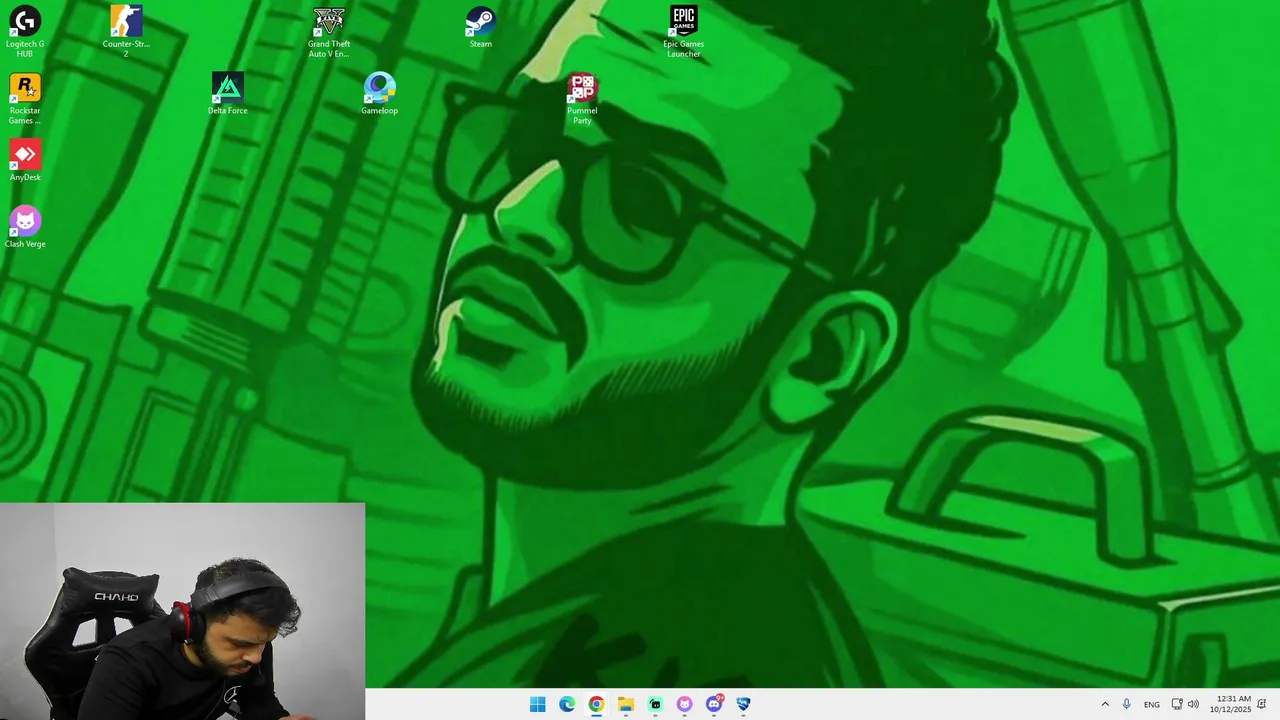Show hidden system tray icons
1280x720 pixels.
pyautogui.click(x=1105, y=704)
